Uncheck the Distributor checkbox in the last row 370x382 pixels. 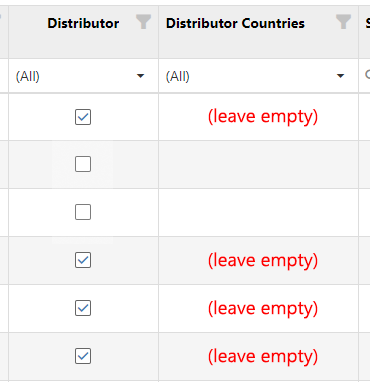[x=83, y=356]
